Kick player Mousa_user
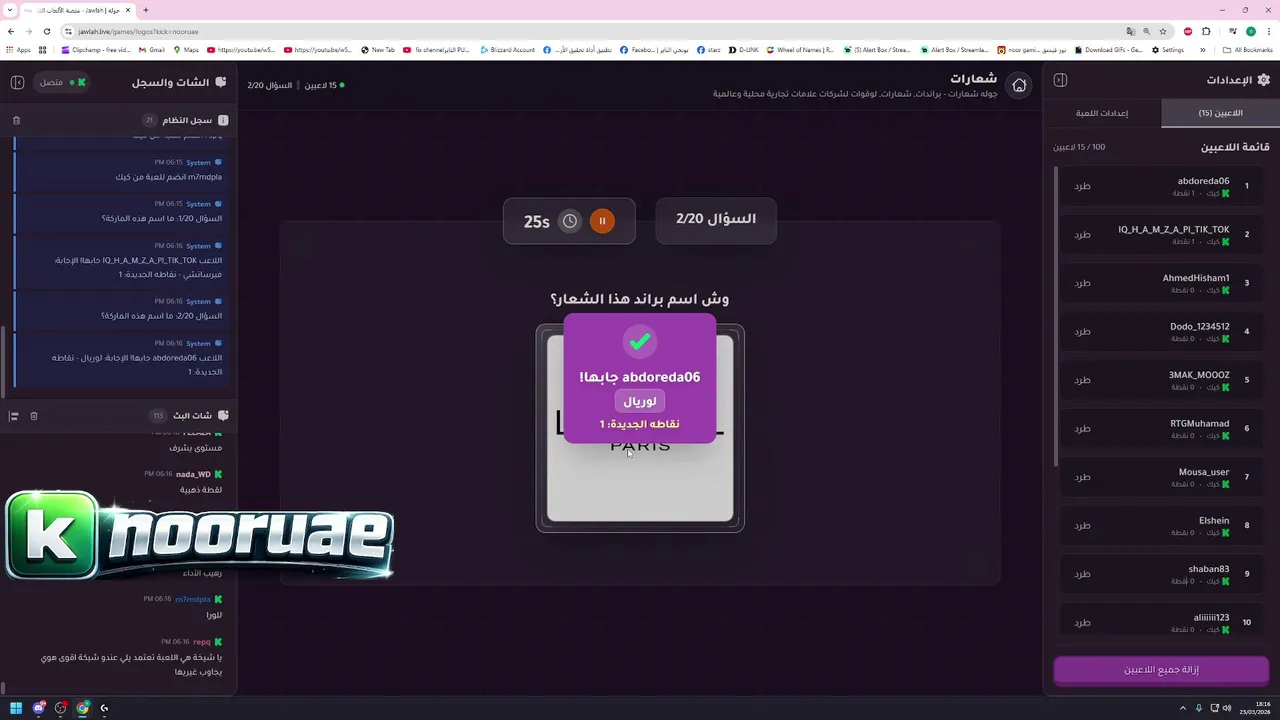Image resolution: width=1280 pixels, height=720 pixels. click(x=1082, y=477)
